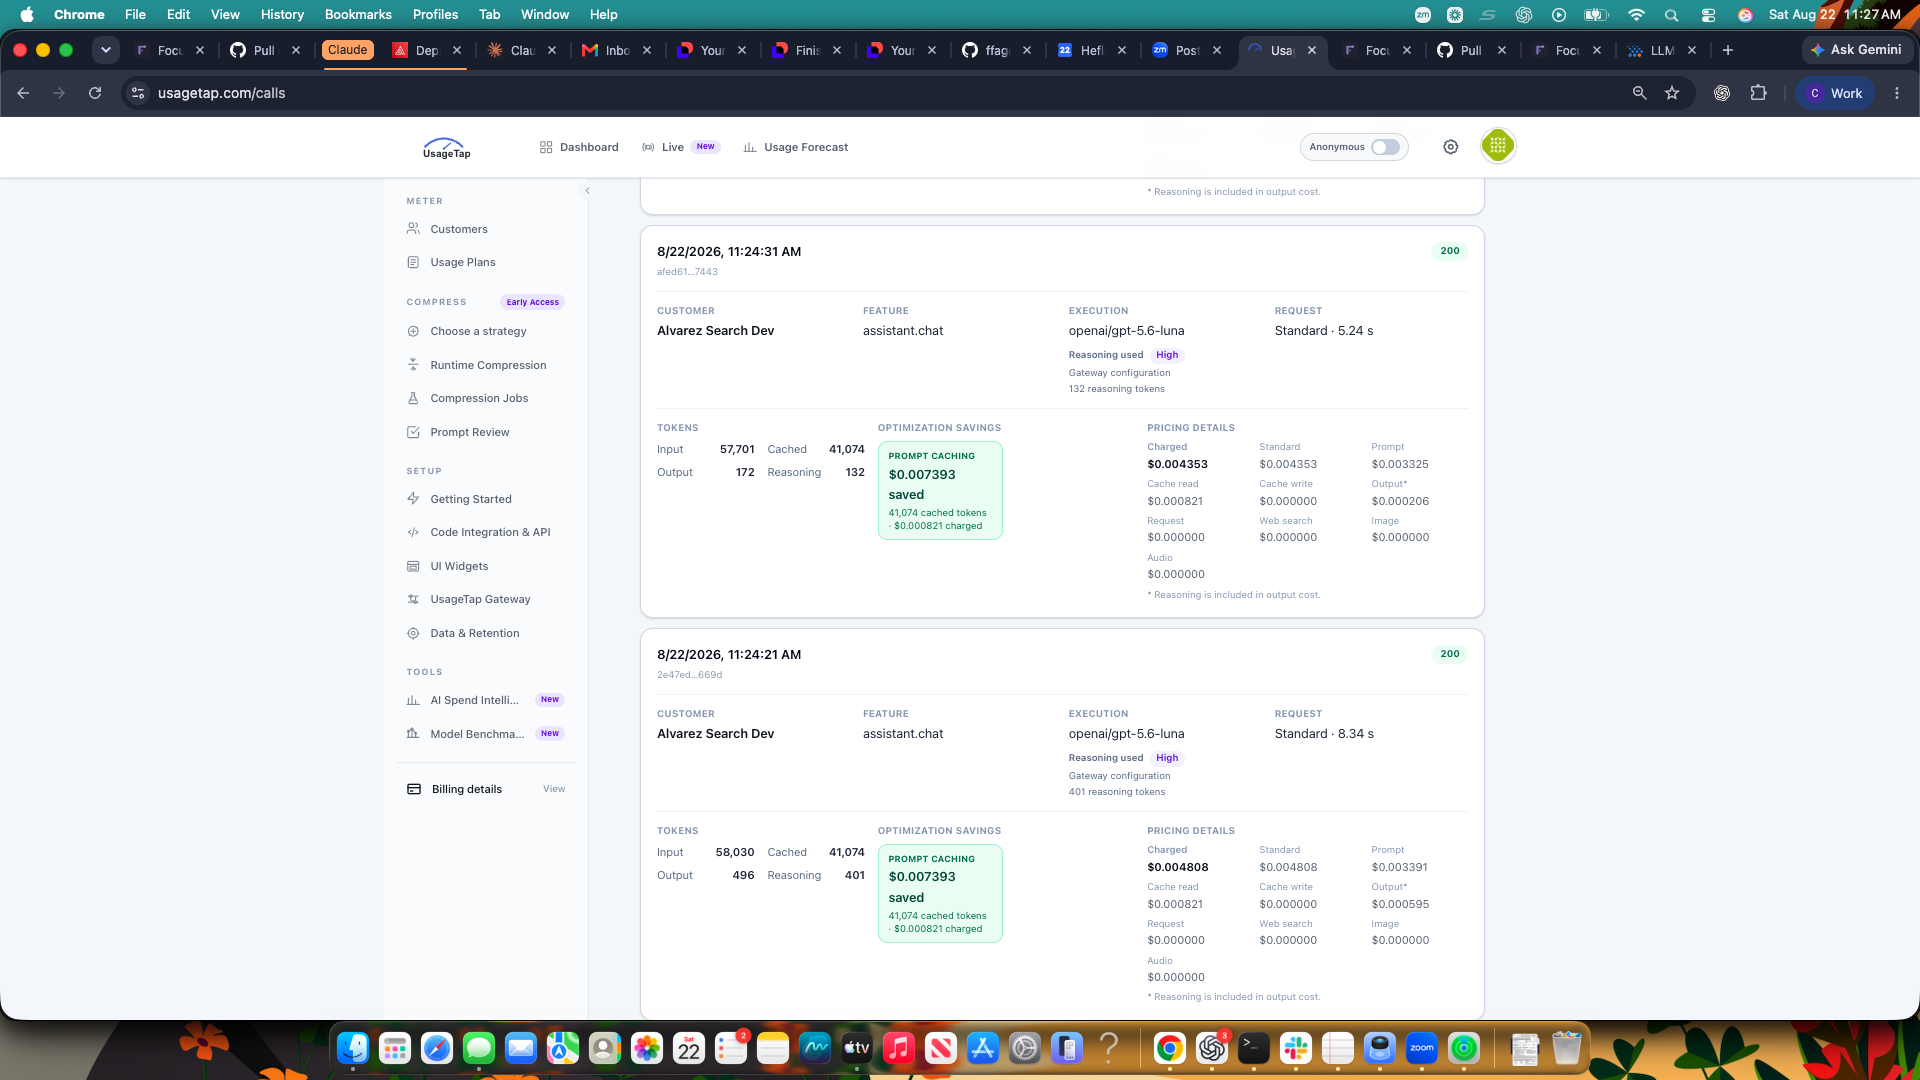Go to Dashboard tab
This screenshot has width=1920, height=1080.
click(x=579, y=147)
